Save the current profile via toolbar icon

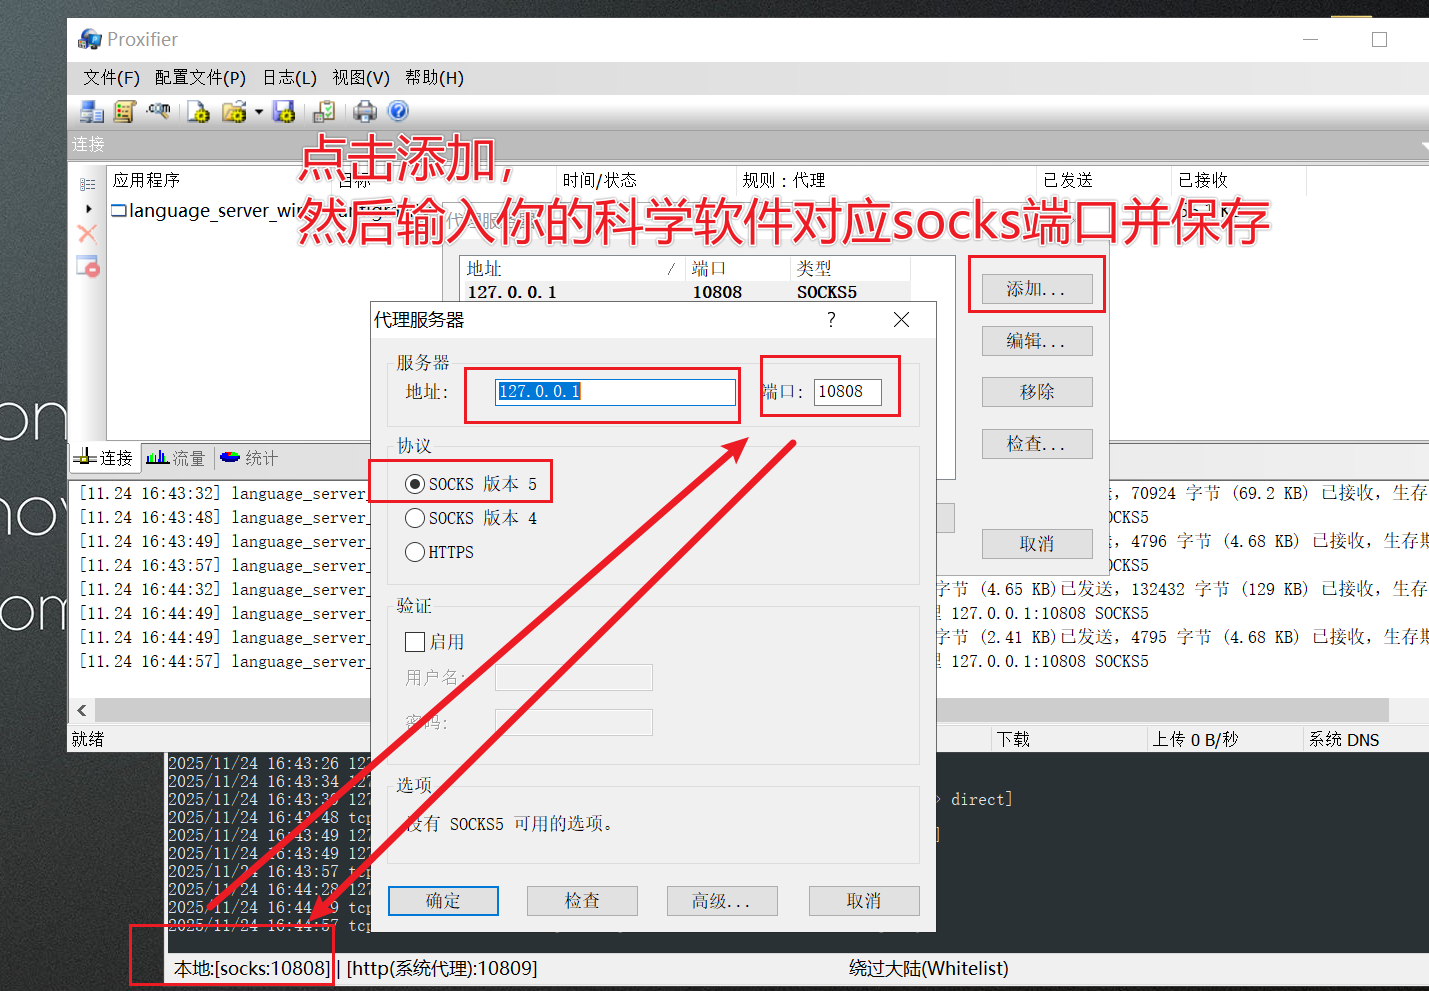click(284, 111)
